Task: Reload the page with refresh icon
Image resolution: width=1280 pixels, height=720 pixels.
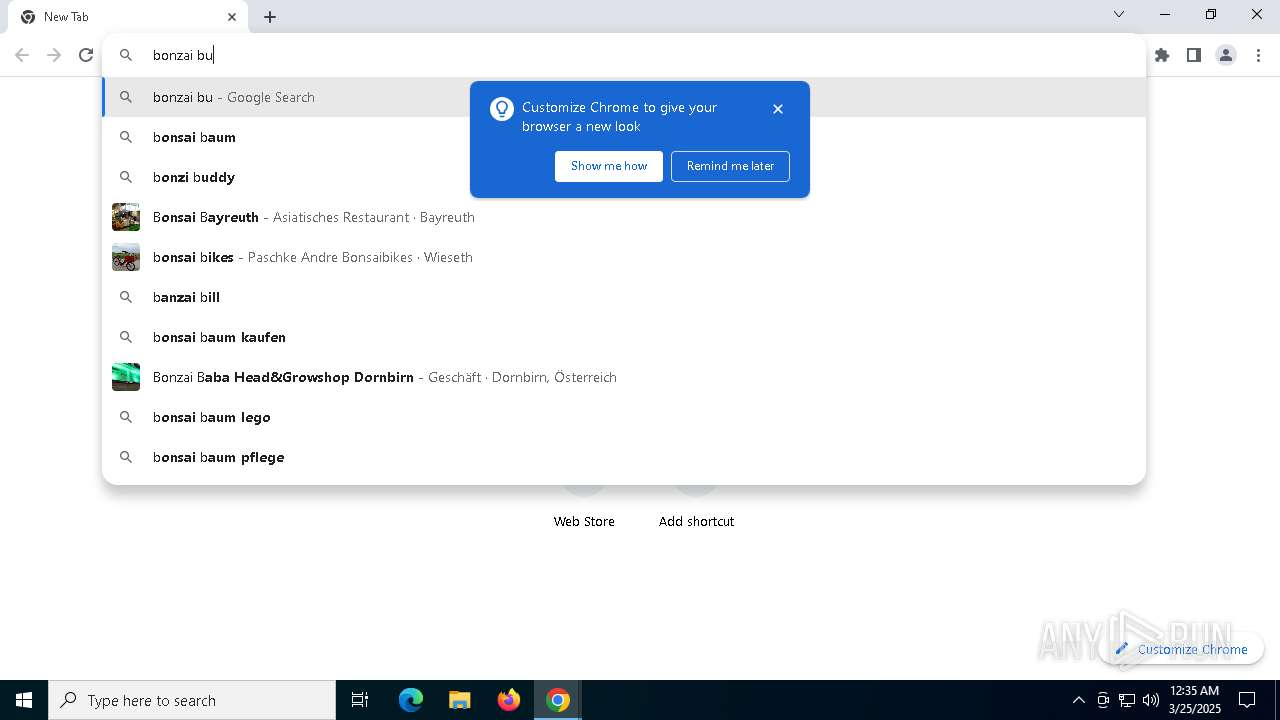Action: 86,56
